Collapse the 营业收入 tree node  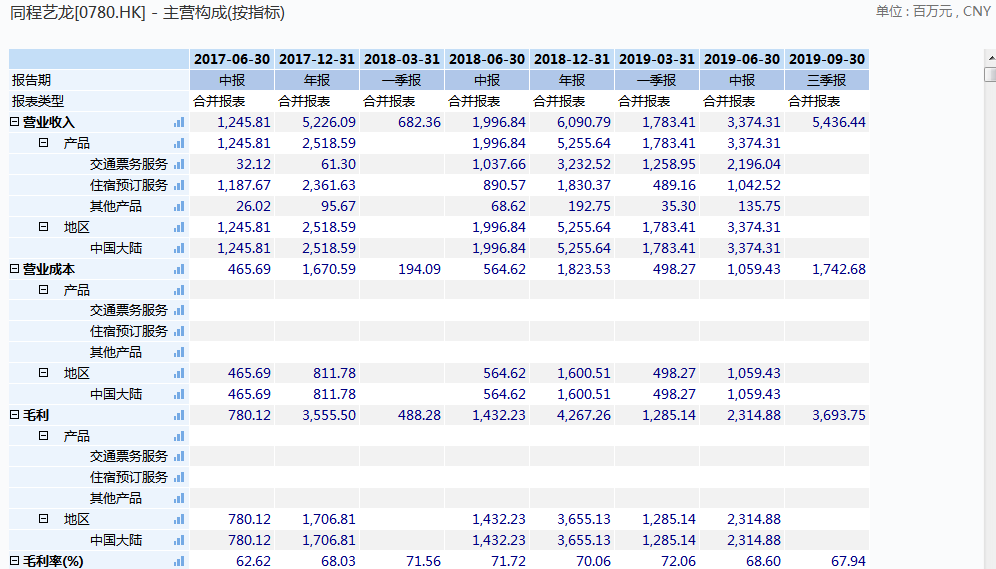pyautogui.click(x=15, y=122)
